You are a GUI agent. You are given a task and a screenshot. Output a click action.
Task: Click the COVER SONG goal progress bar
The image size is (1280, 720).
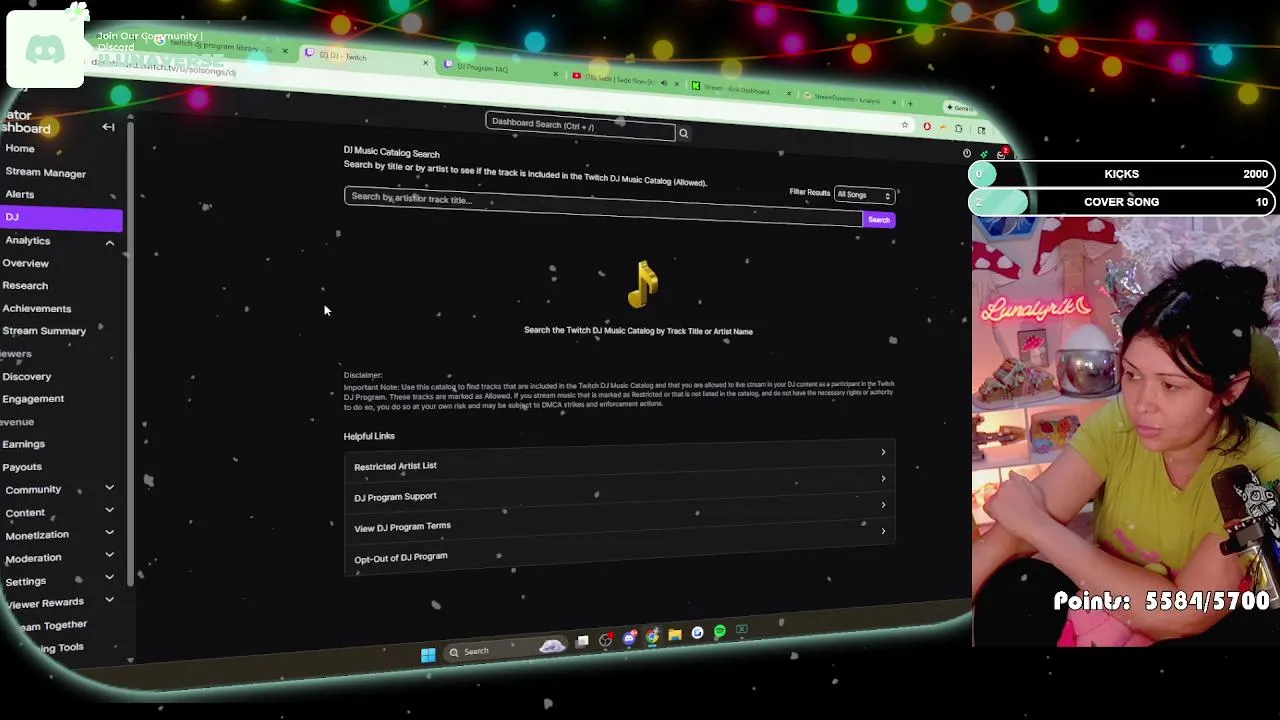(1121, 202)
